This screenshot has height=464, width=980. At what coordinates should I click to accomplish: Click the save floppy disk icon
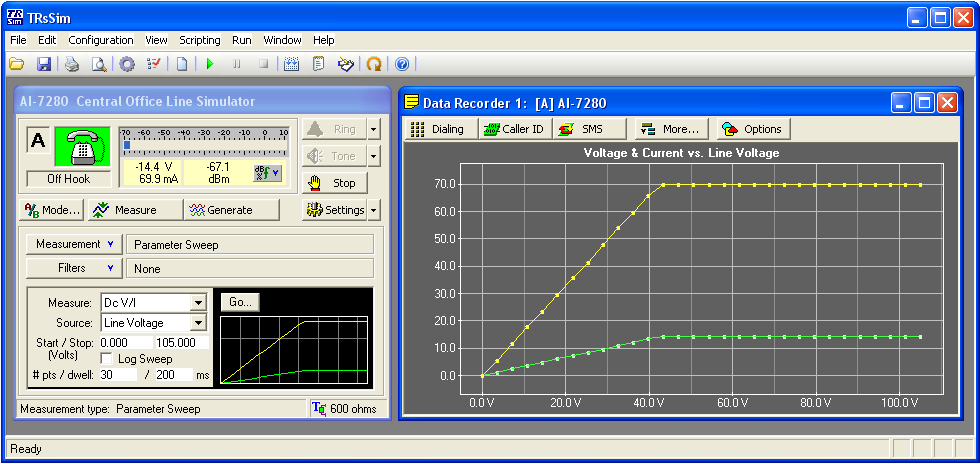43,64
